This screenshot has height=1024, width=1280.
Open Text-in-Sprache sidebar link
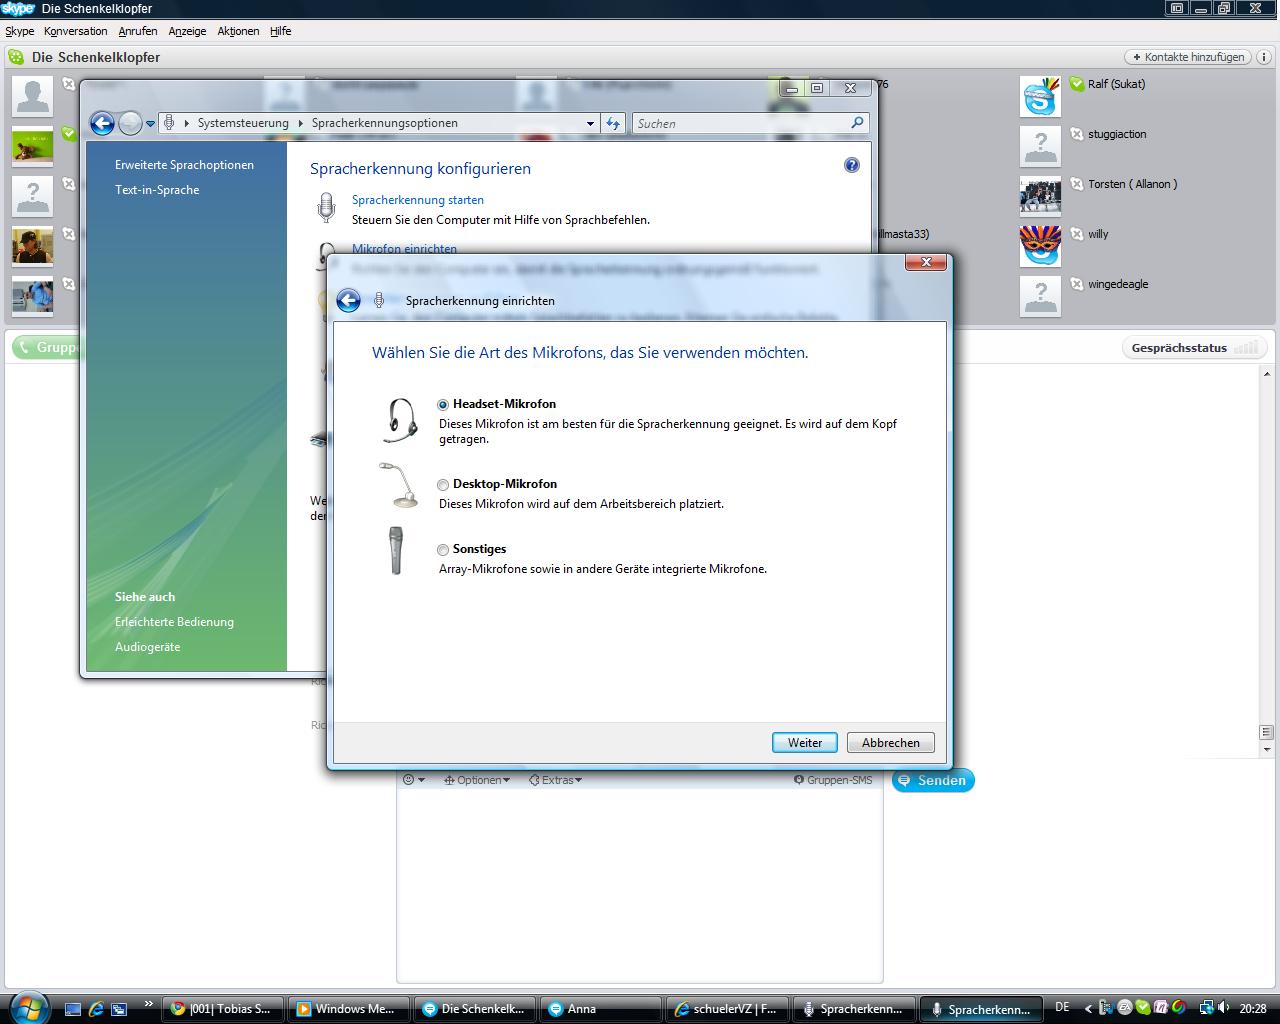[x=157, y=190]
